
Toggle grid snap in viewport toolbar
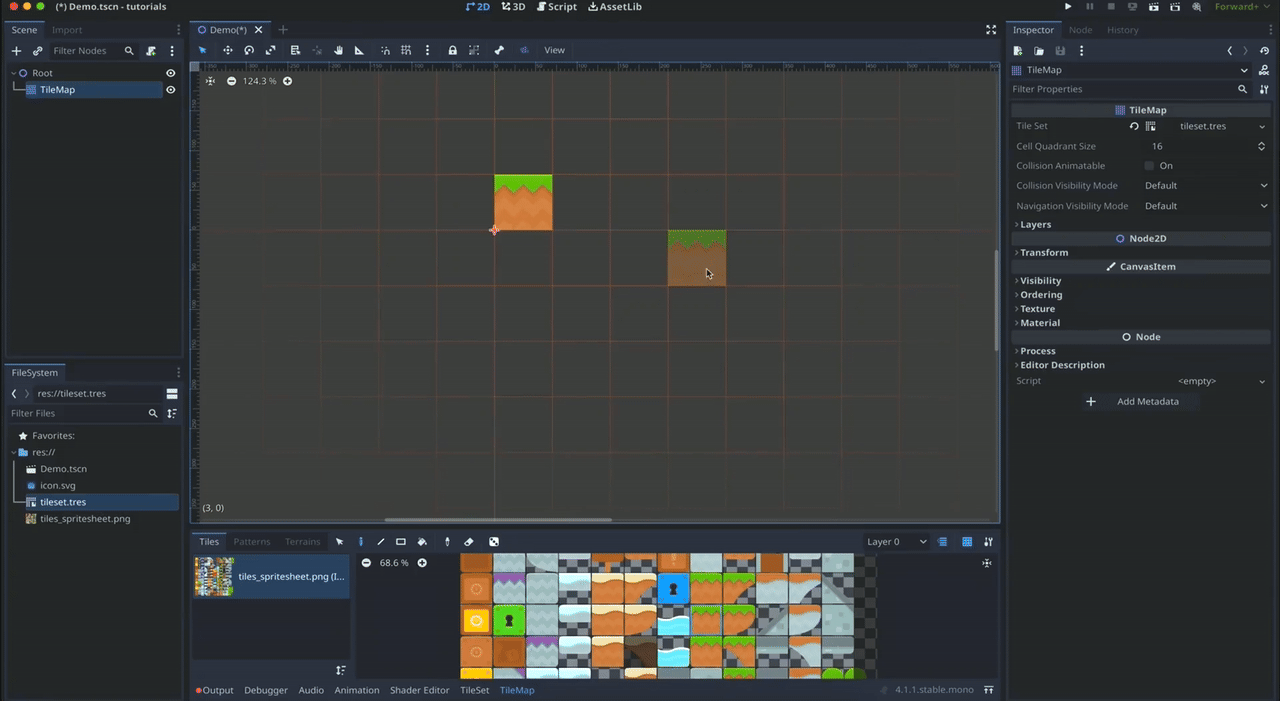tap(406, 50)
